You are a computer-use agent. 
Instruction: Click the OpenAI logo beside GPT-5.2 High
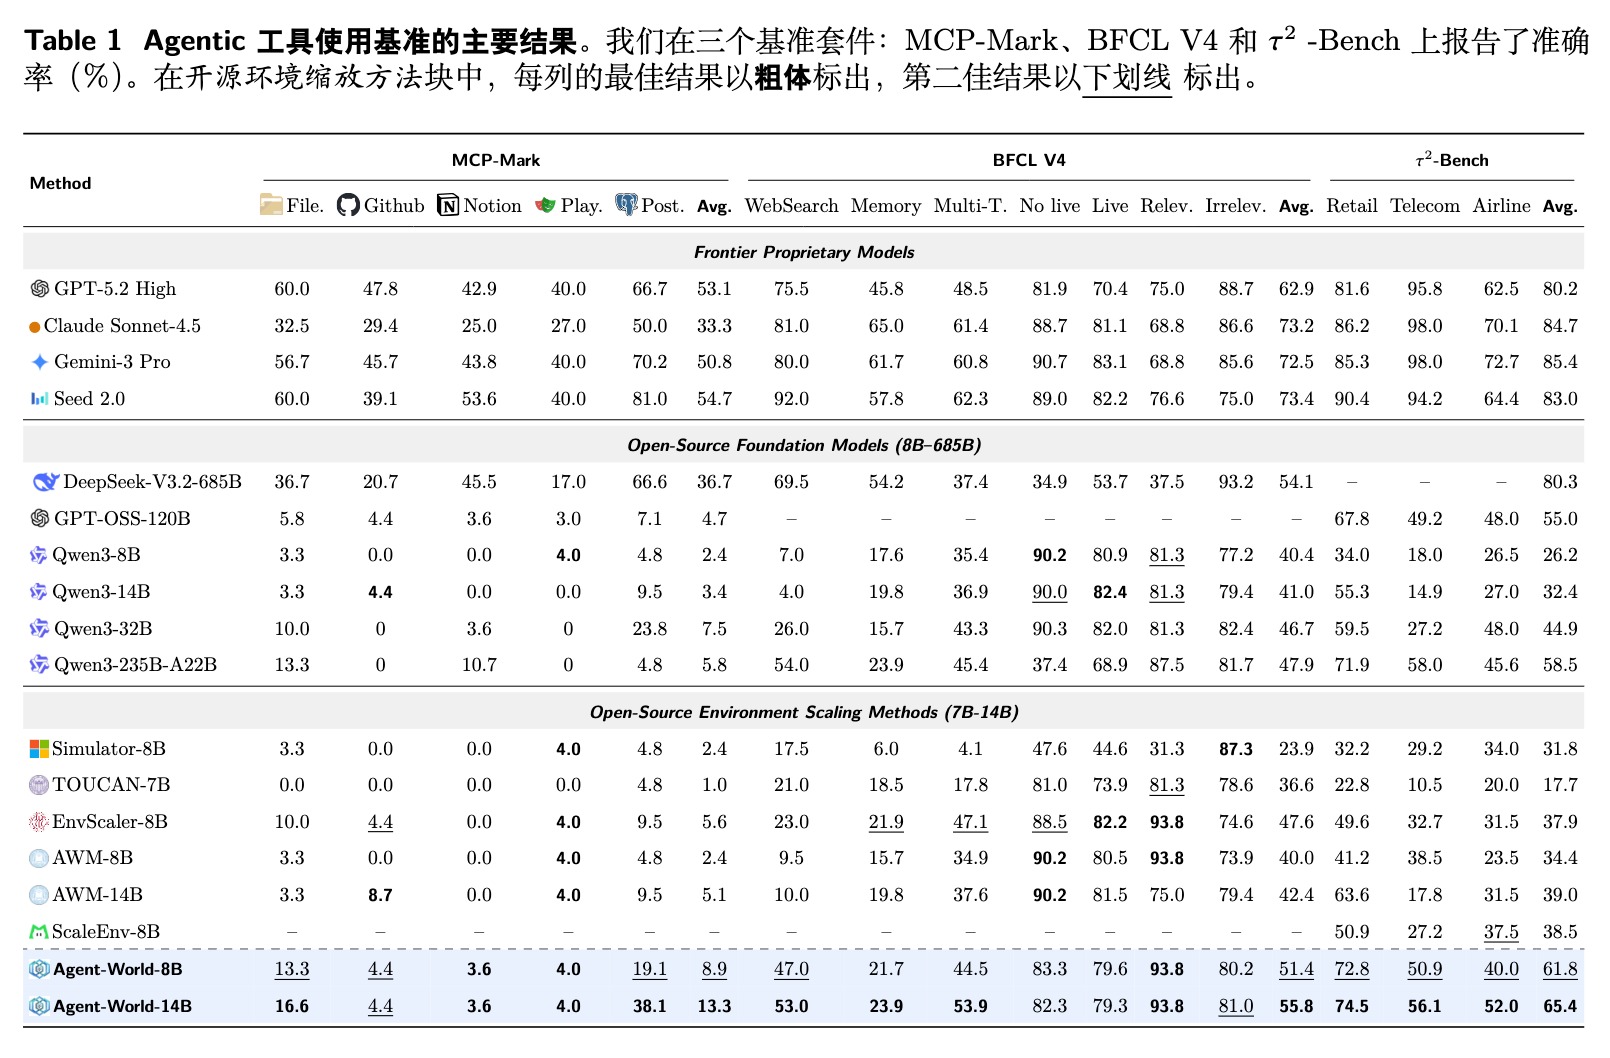click(x=40, y=289)
